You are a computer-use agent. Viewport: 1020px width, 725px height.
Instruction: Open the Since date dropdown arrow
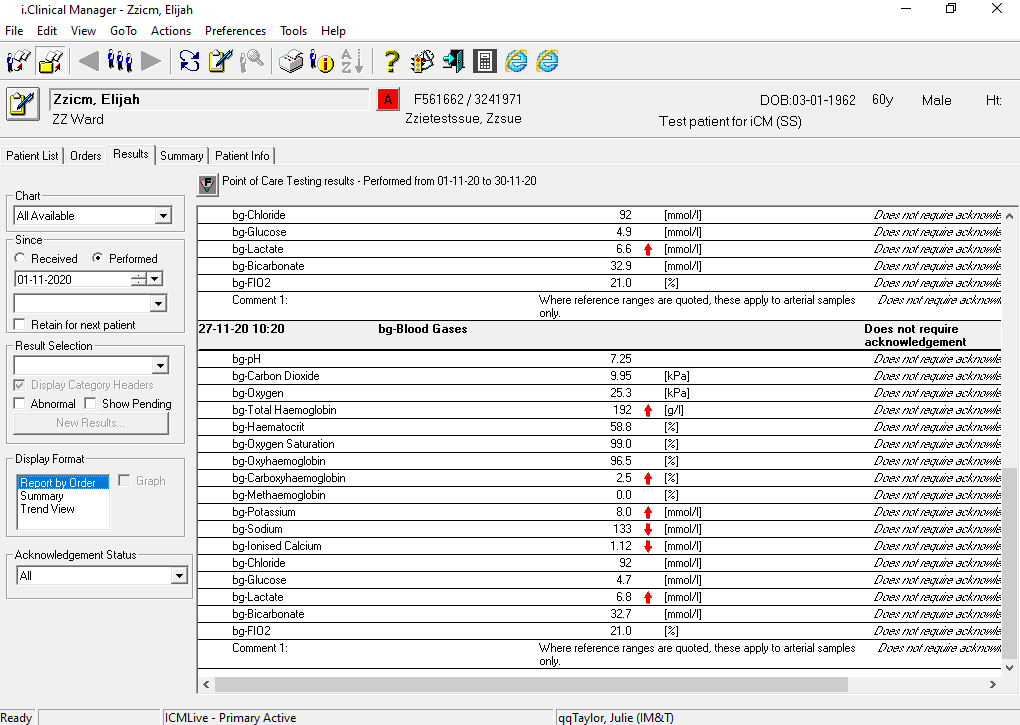(x=155, y=280)
